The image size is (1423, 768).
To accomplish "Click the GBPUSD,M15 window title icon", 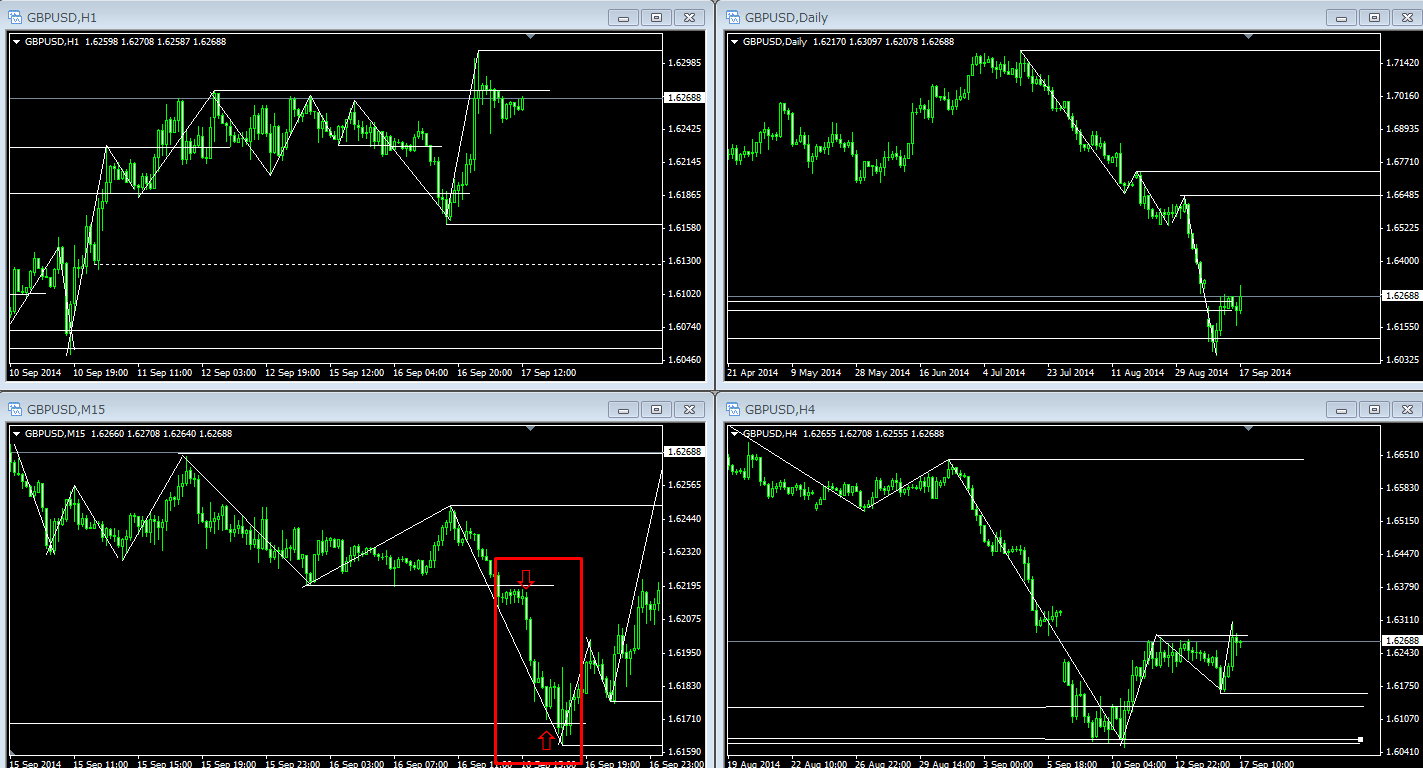I will click(x=15, y=409).
